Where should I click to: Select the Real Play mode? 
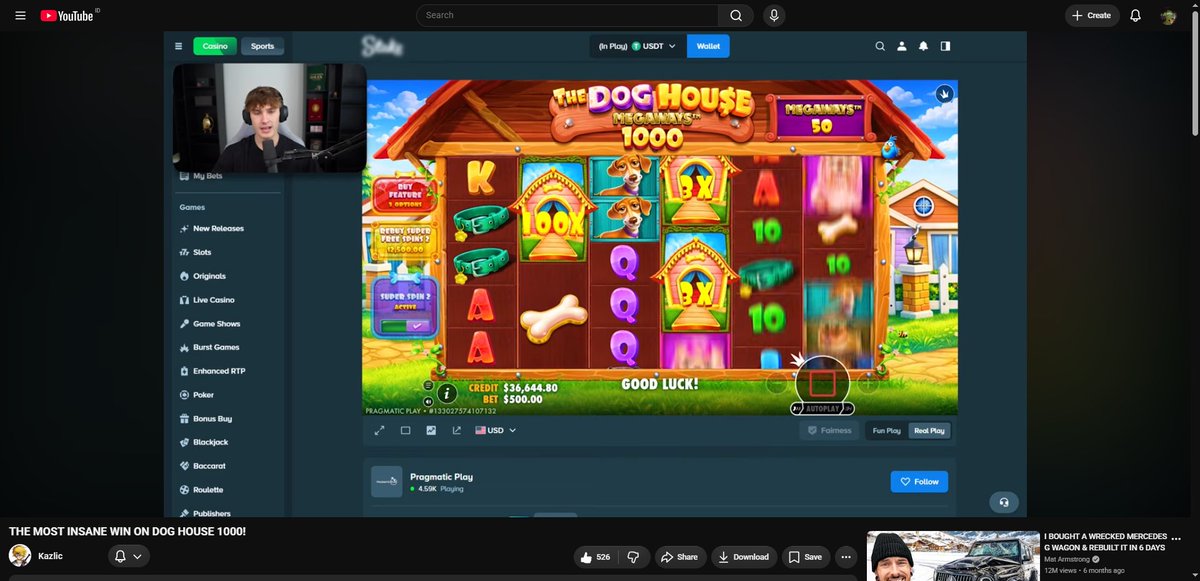coord(929,430)
